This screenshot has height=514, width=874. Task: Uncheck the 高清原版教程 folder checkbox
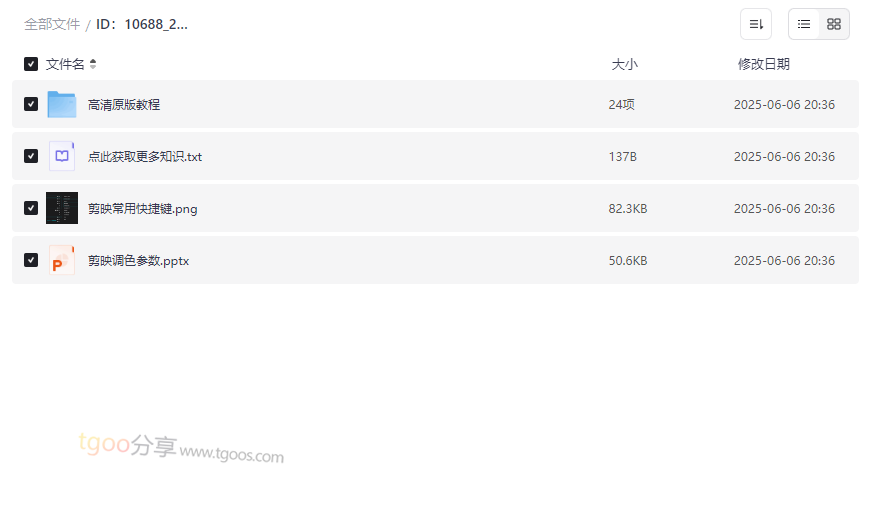click(31, 104)
